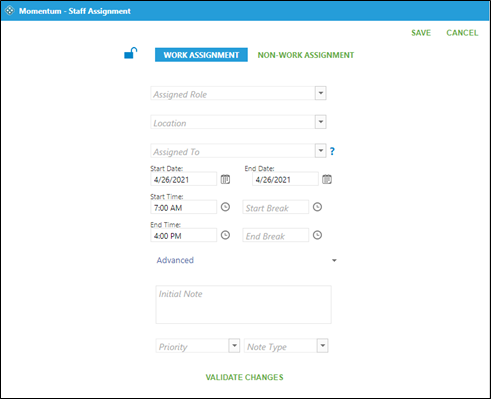The image size is (491, 399).
Task: Click the Momentum app icon in title bar
Action: point(10,11)
